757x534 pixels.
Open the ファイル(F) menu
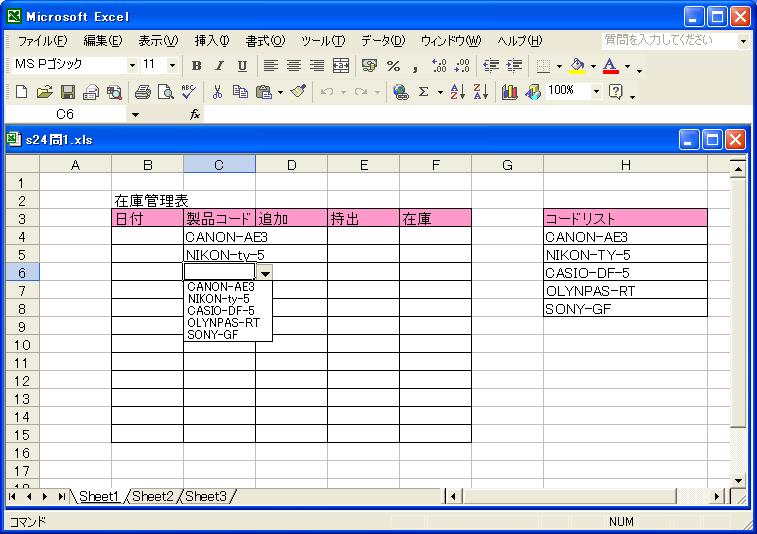(x=42, y=41)
